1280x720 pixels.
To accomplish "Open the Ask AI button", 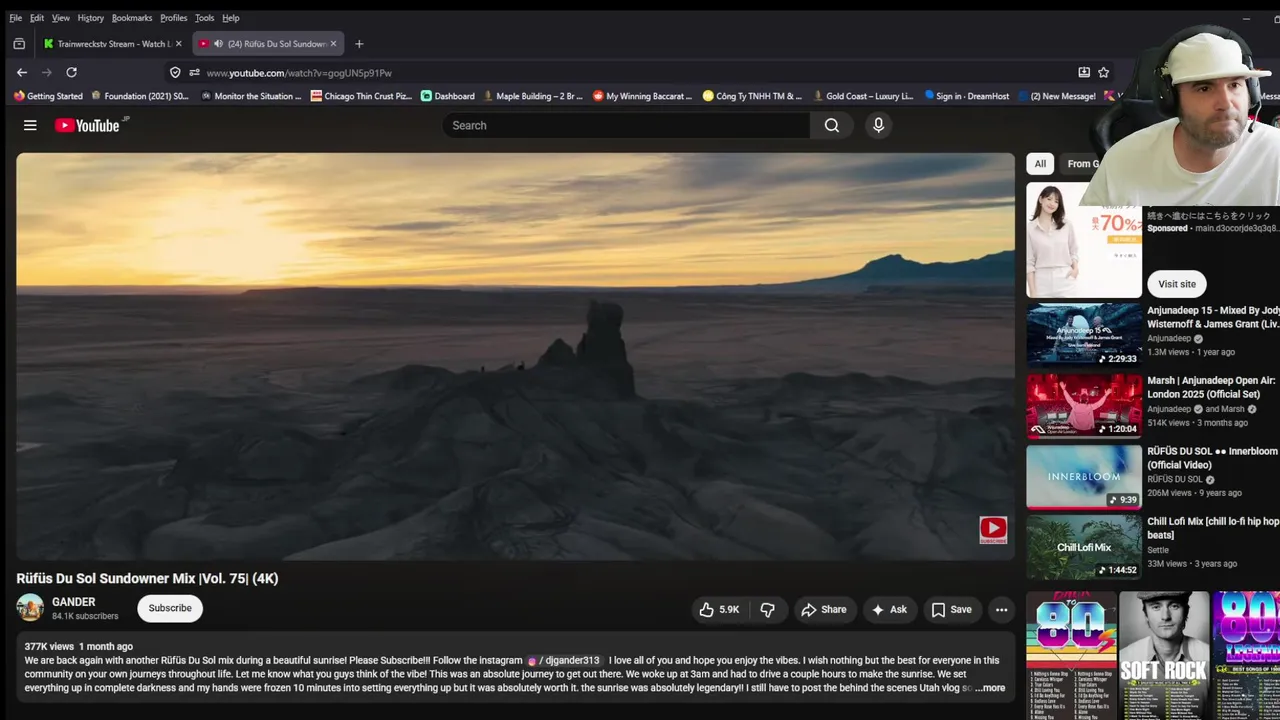I will [888, 609].
